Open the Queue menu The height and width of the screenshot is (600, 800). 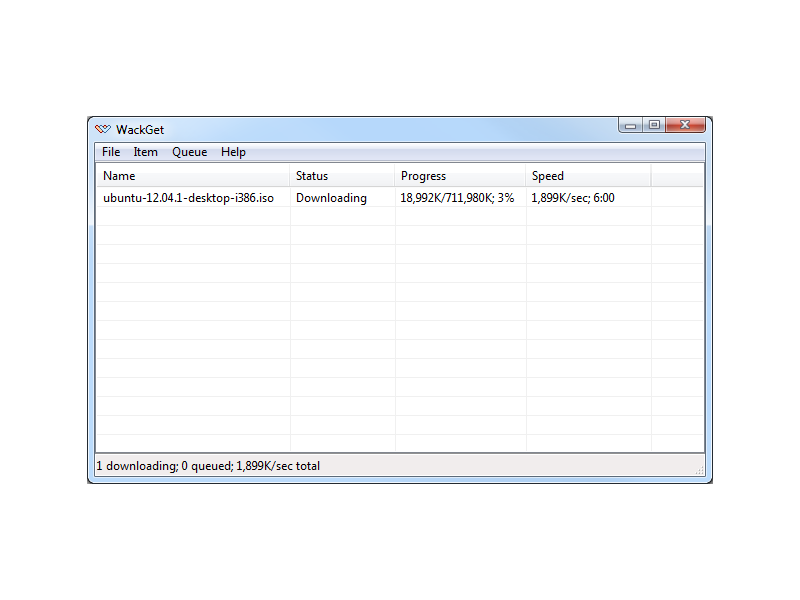coord(189,152)
